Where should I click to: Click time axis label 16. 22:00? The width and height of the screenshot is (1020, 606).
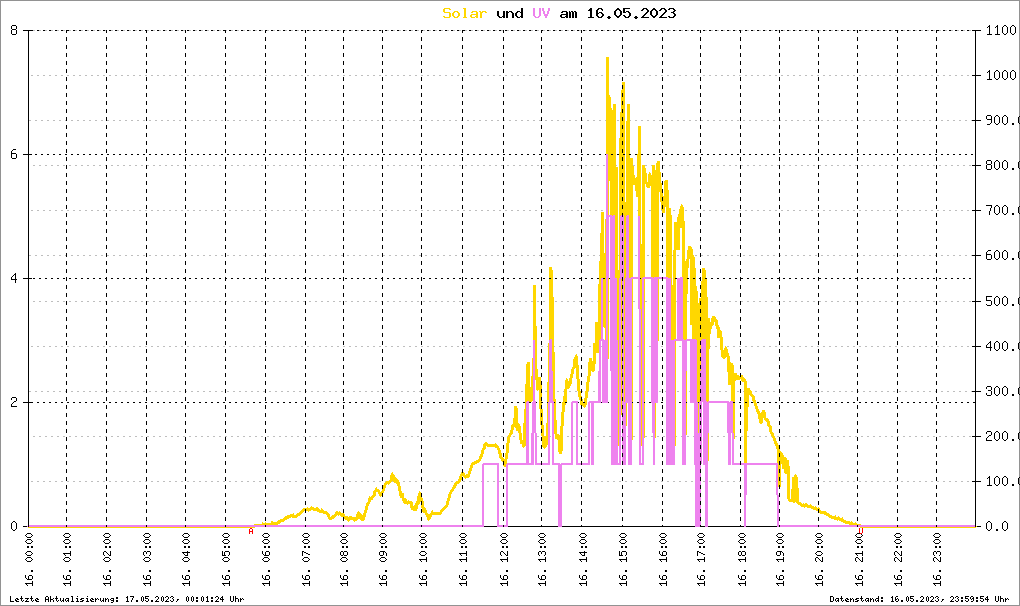pos(898,559)
